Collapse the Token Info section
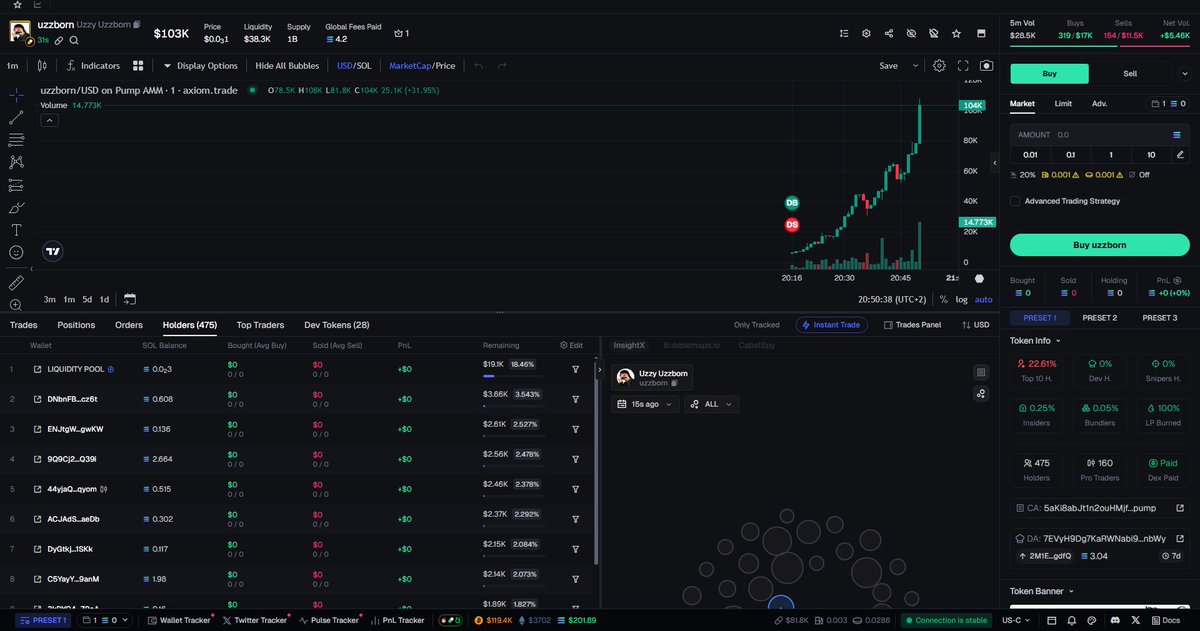The width and height of the screenshot is (1200, 631). (x=1037, y=340)
